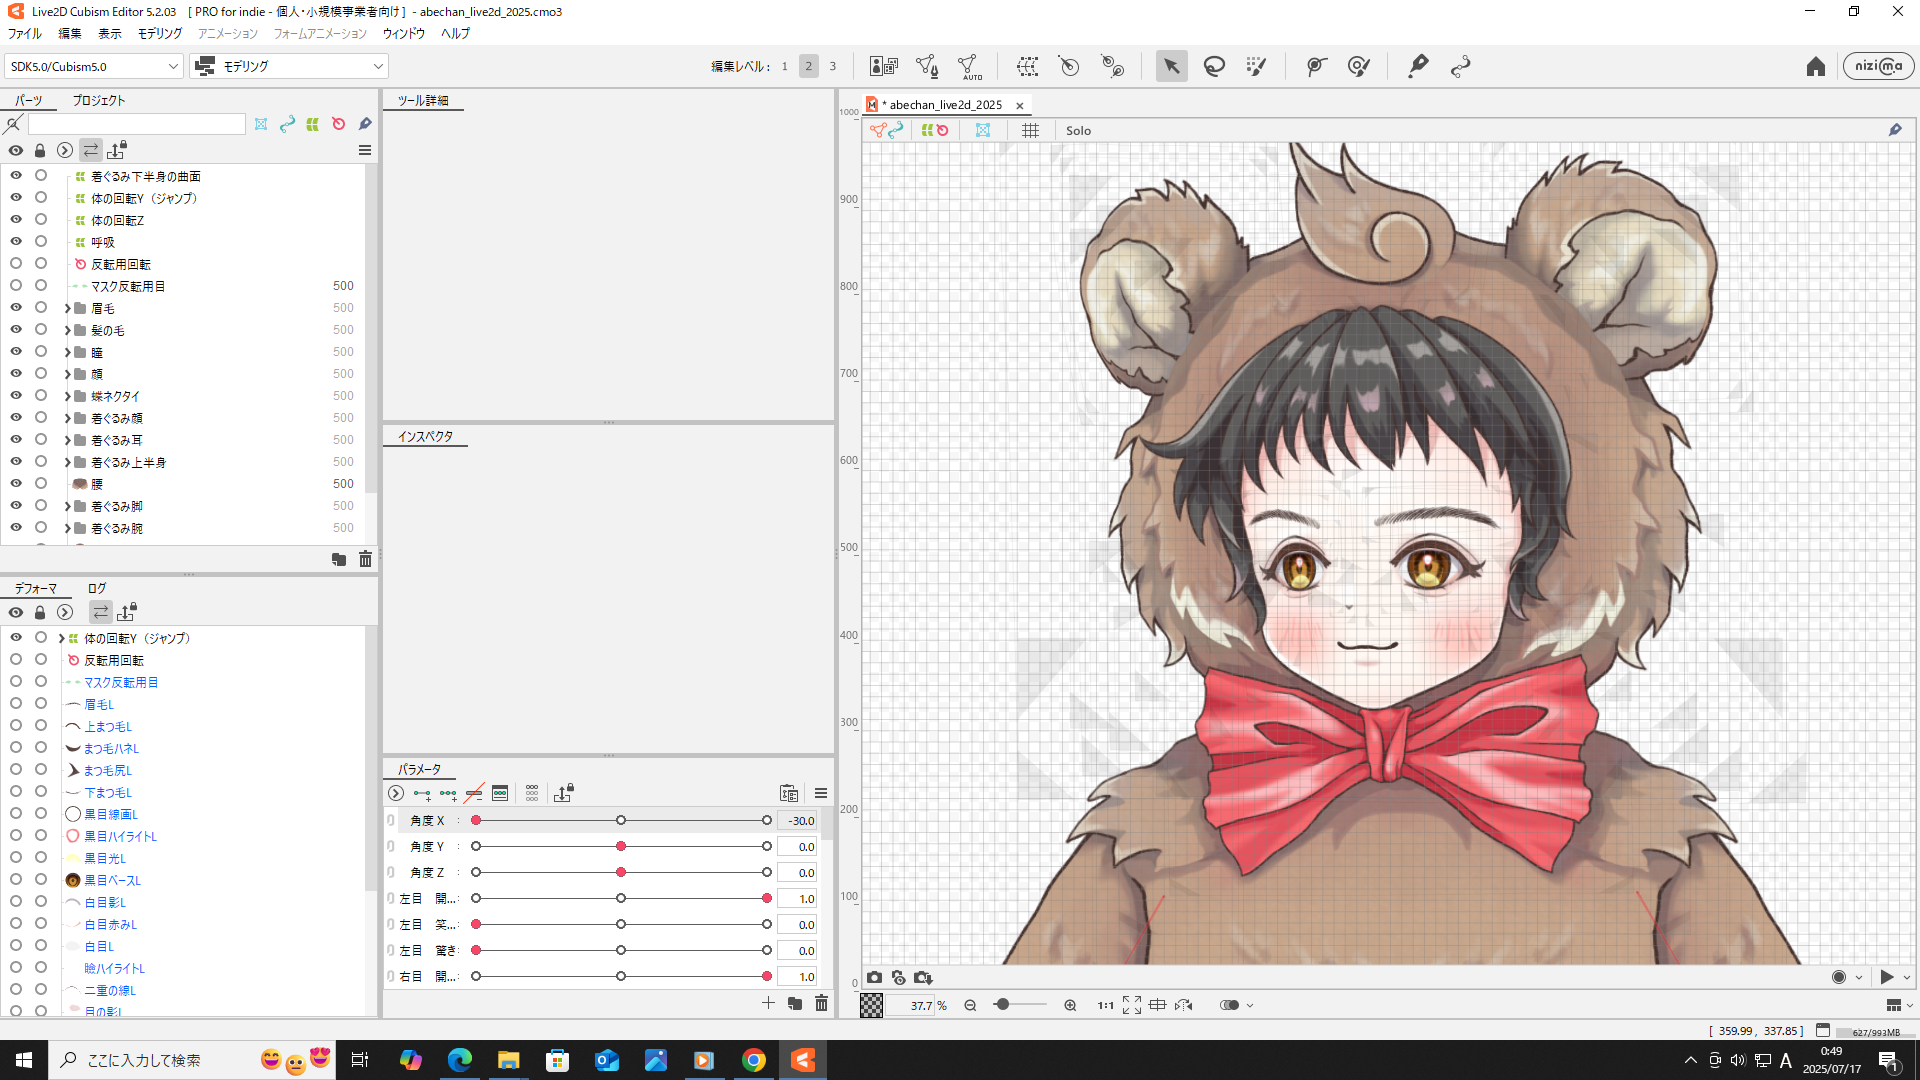Toggle visibility of 反転用回転 in parts list
The image size is (1920, 1080).
click(x=16, y=264)
